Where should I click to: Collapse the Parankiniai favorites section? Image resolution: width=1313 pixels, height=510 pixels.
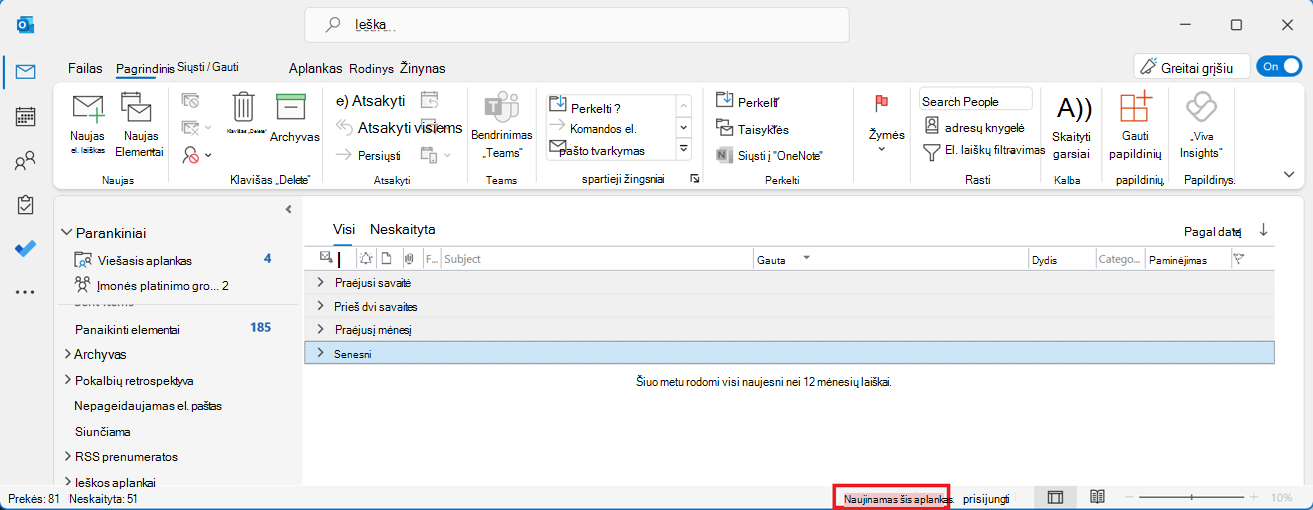click(67, 232)
